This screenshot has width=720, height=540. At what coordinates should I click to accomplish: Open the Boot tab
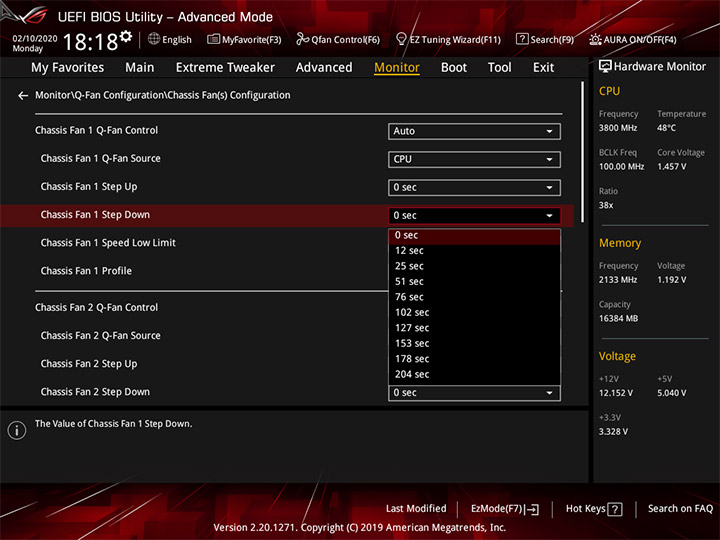coord(454,68)
